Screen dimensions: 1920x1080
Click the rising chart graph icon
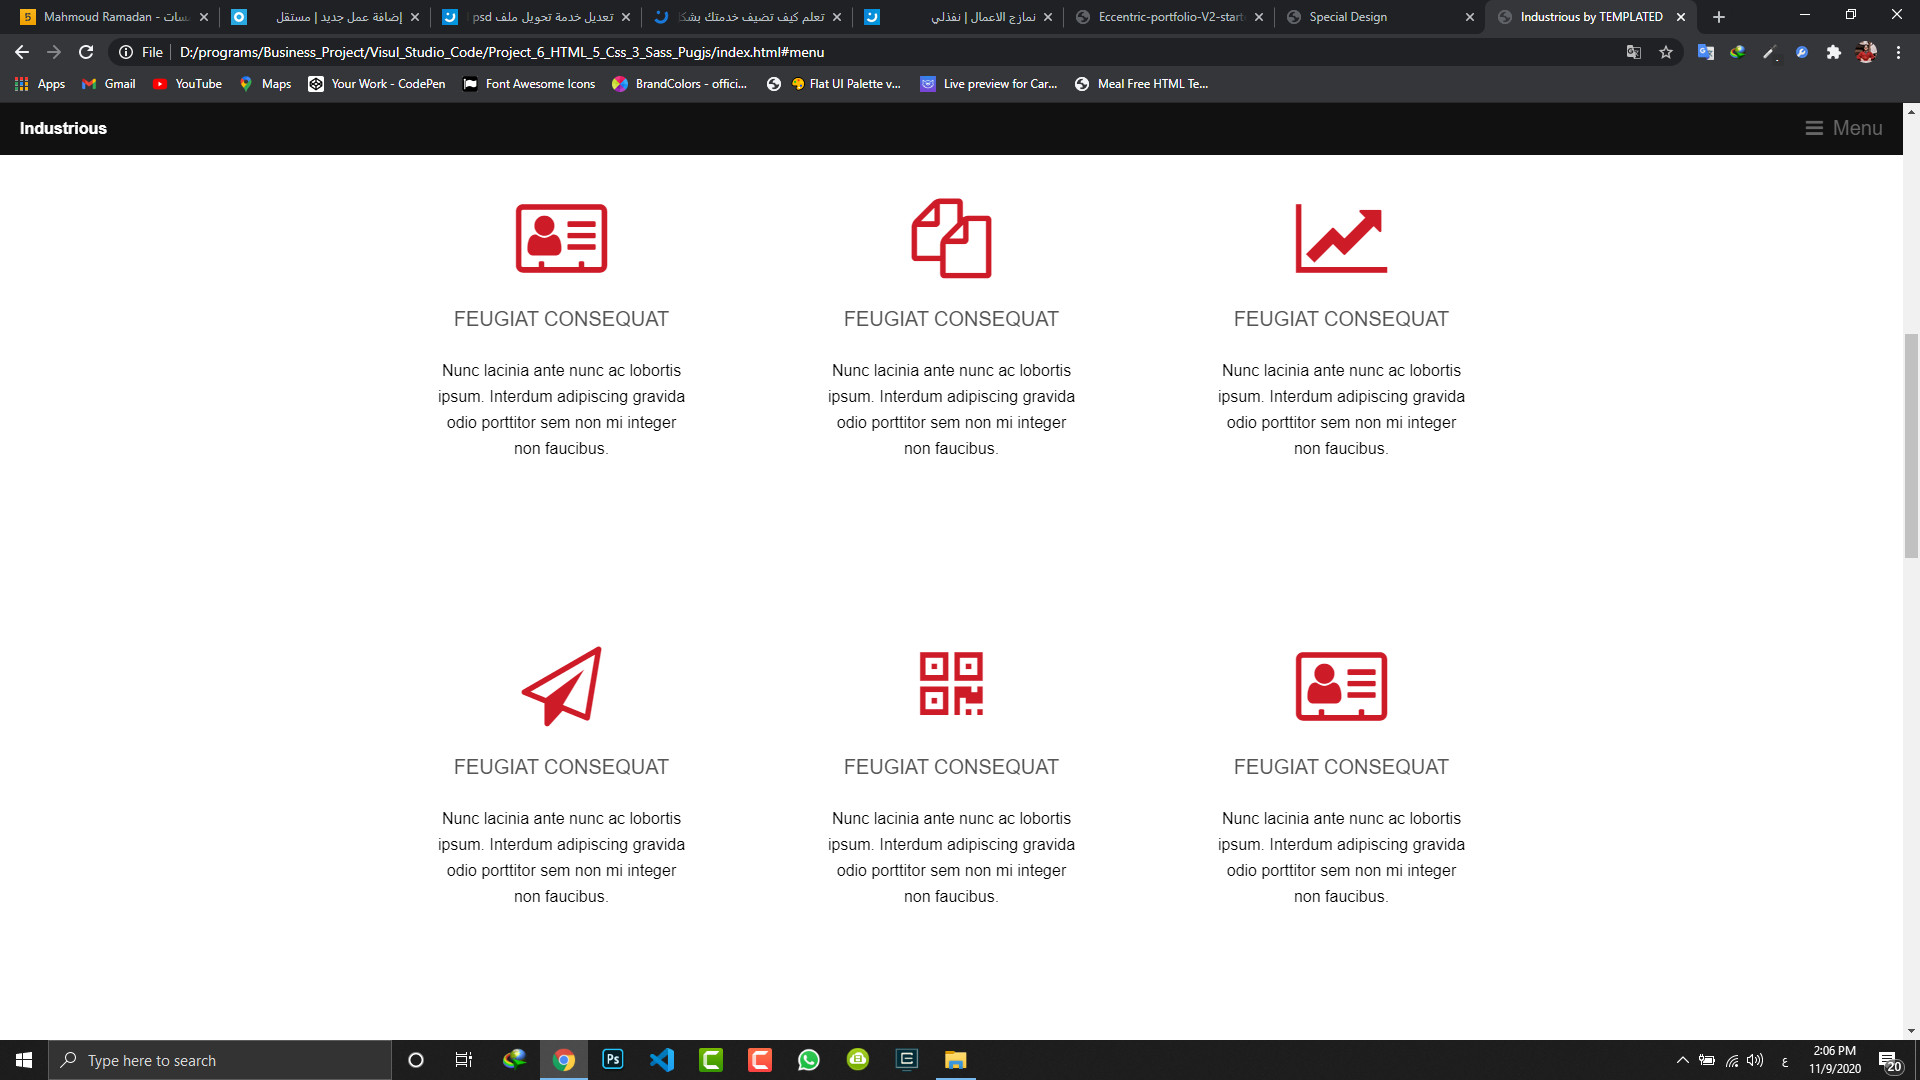point(1341,237)
